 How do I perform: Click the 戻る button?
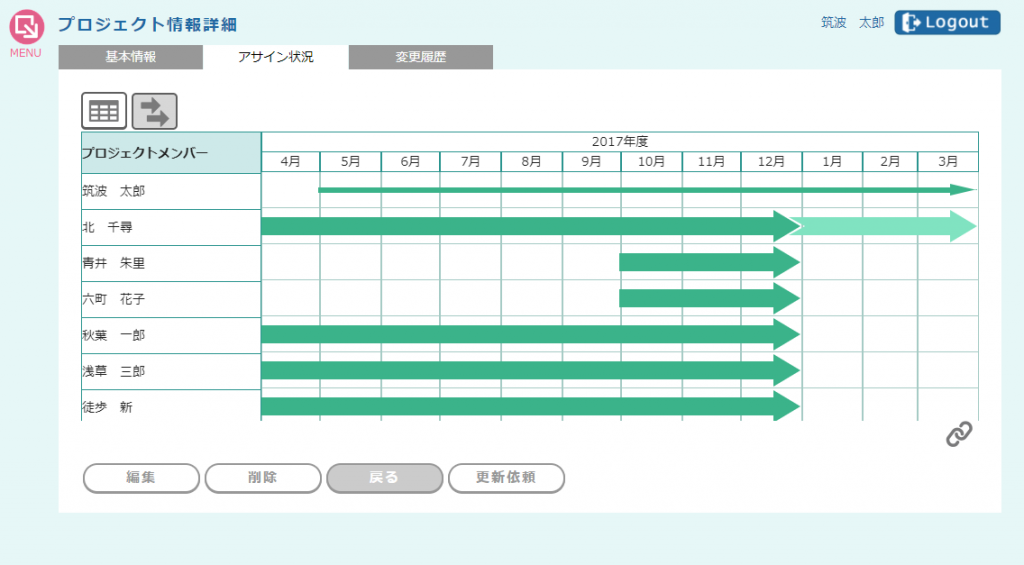(x=384, y=478)
